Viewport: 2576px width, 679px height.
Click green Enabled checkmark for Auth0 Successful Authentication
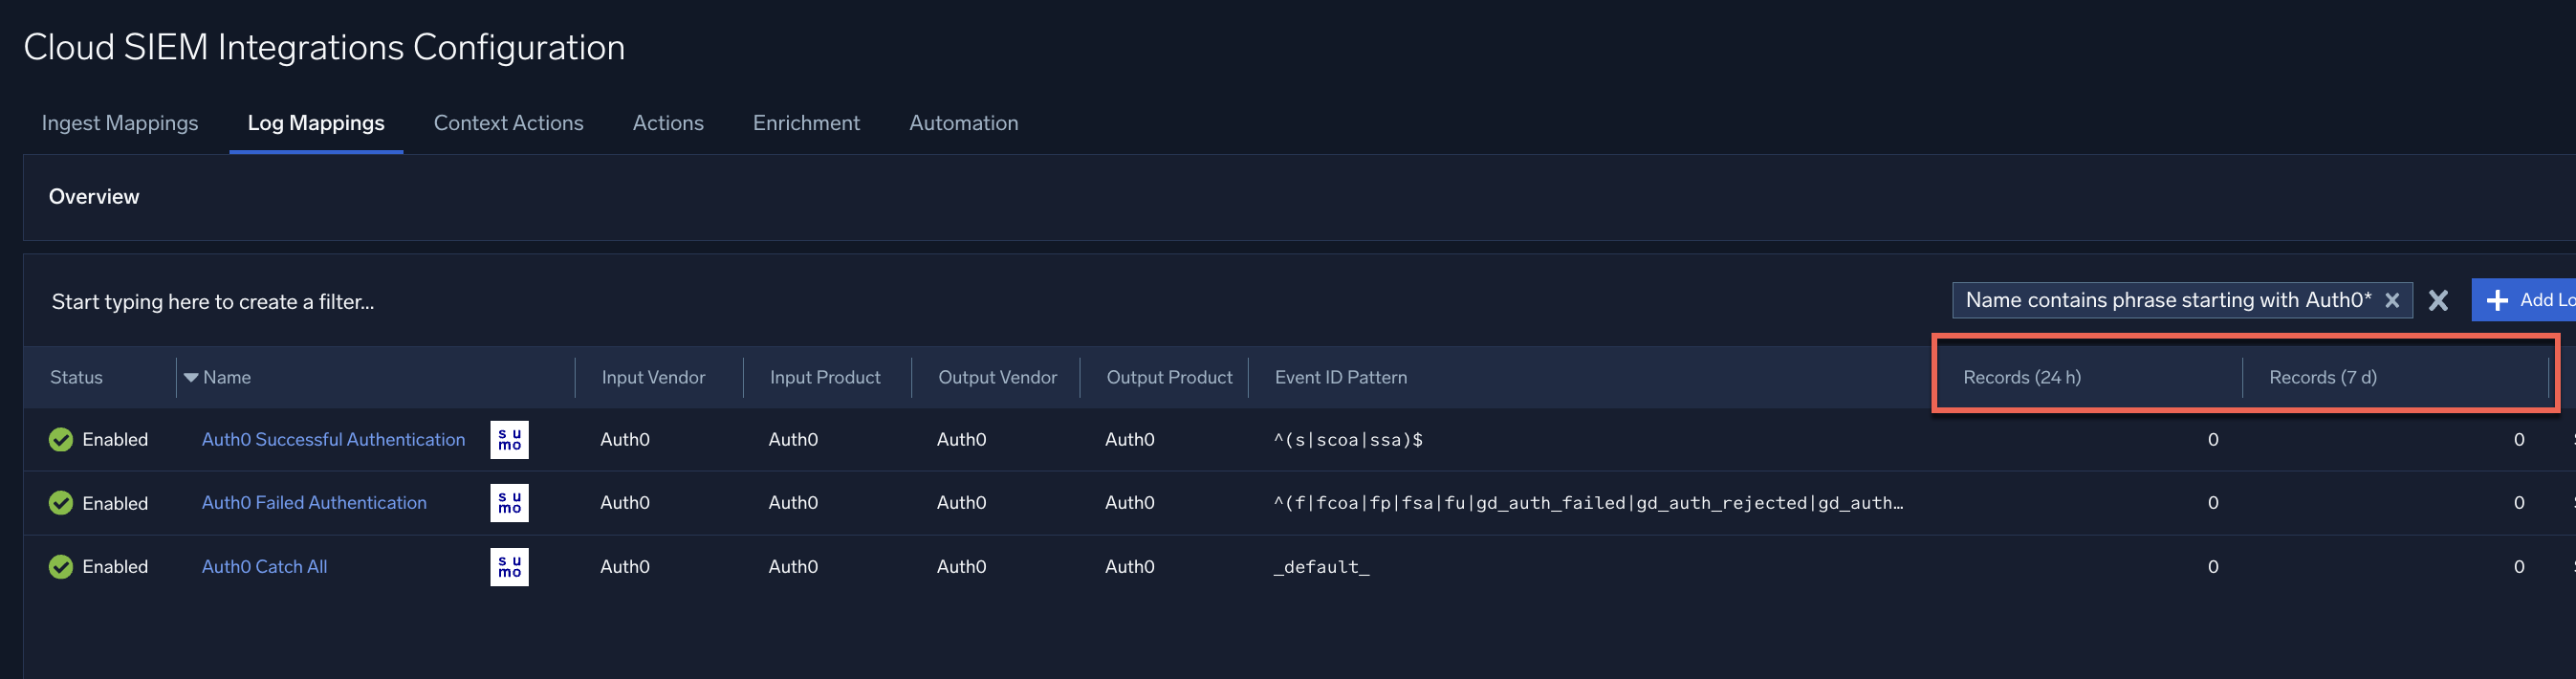tap(61, 440)
